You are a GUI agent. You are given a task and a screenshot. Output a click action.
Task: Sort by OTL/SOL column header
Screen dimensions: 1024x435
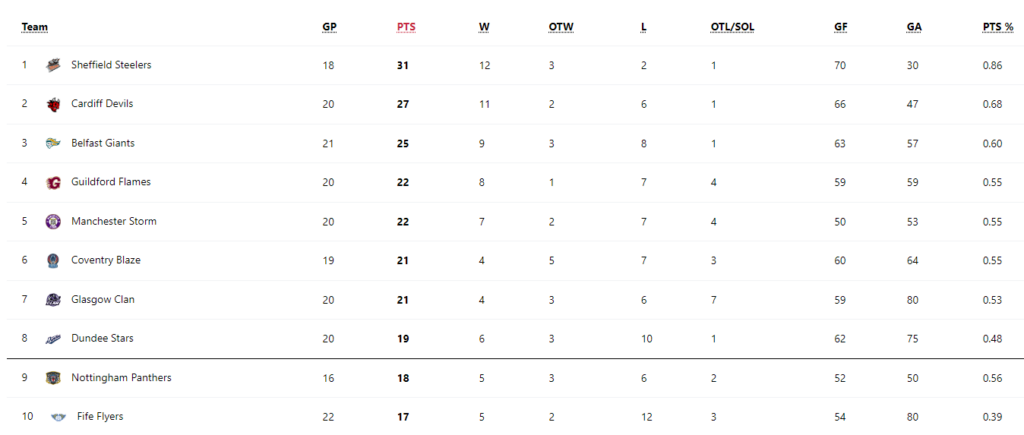point(733,27)
